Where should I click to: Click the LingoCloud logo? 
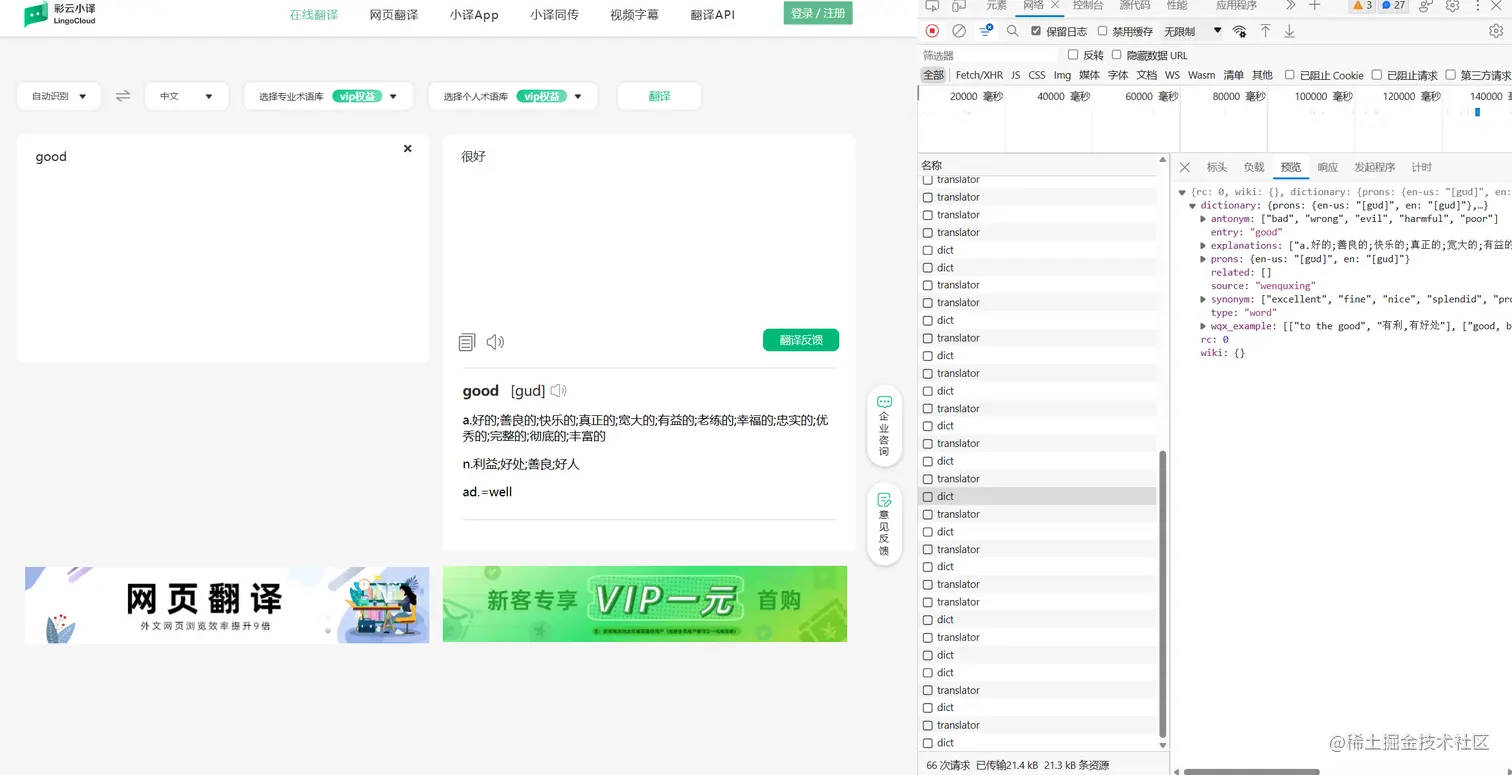coord(60,14)
